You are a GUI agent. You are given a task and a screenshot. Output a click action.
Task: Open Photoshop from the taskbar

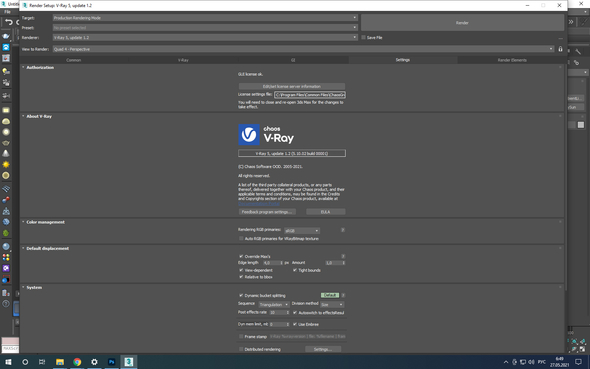111,362
